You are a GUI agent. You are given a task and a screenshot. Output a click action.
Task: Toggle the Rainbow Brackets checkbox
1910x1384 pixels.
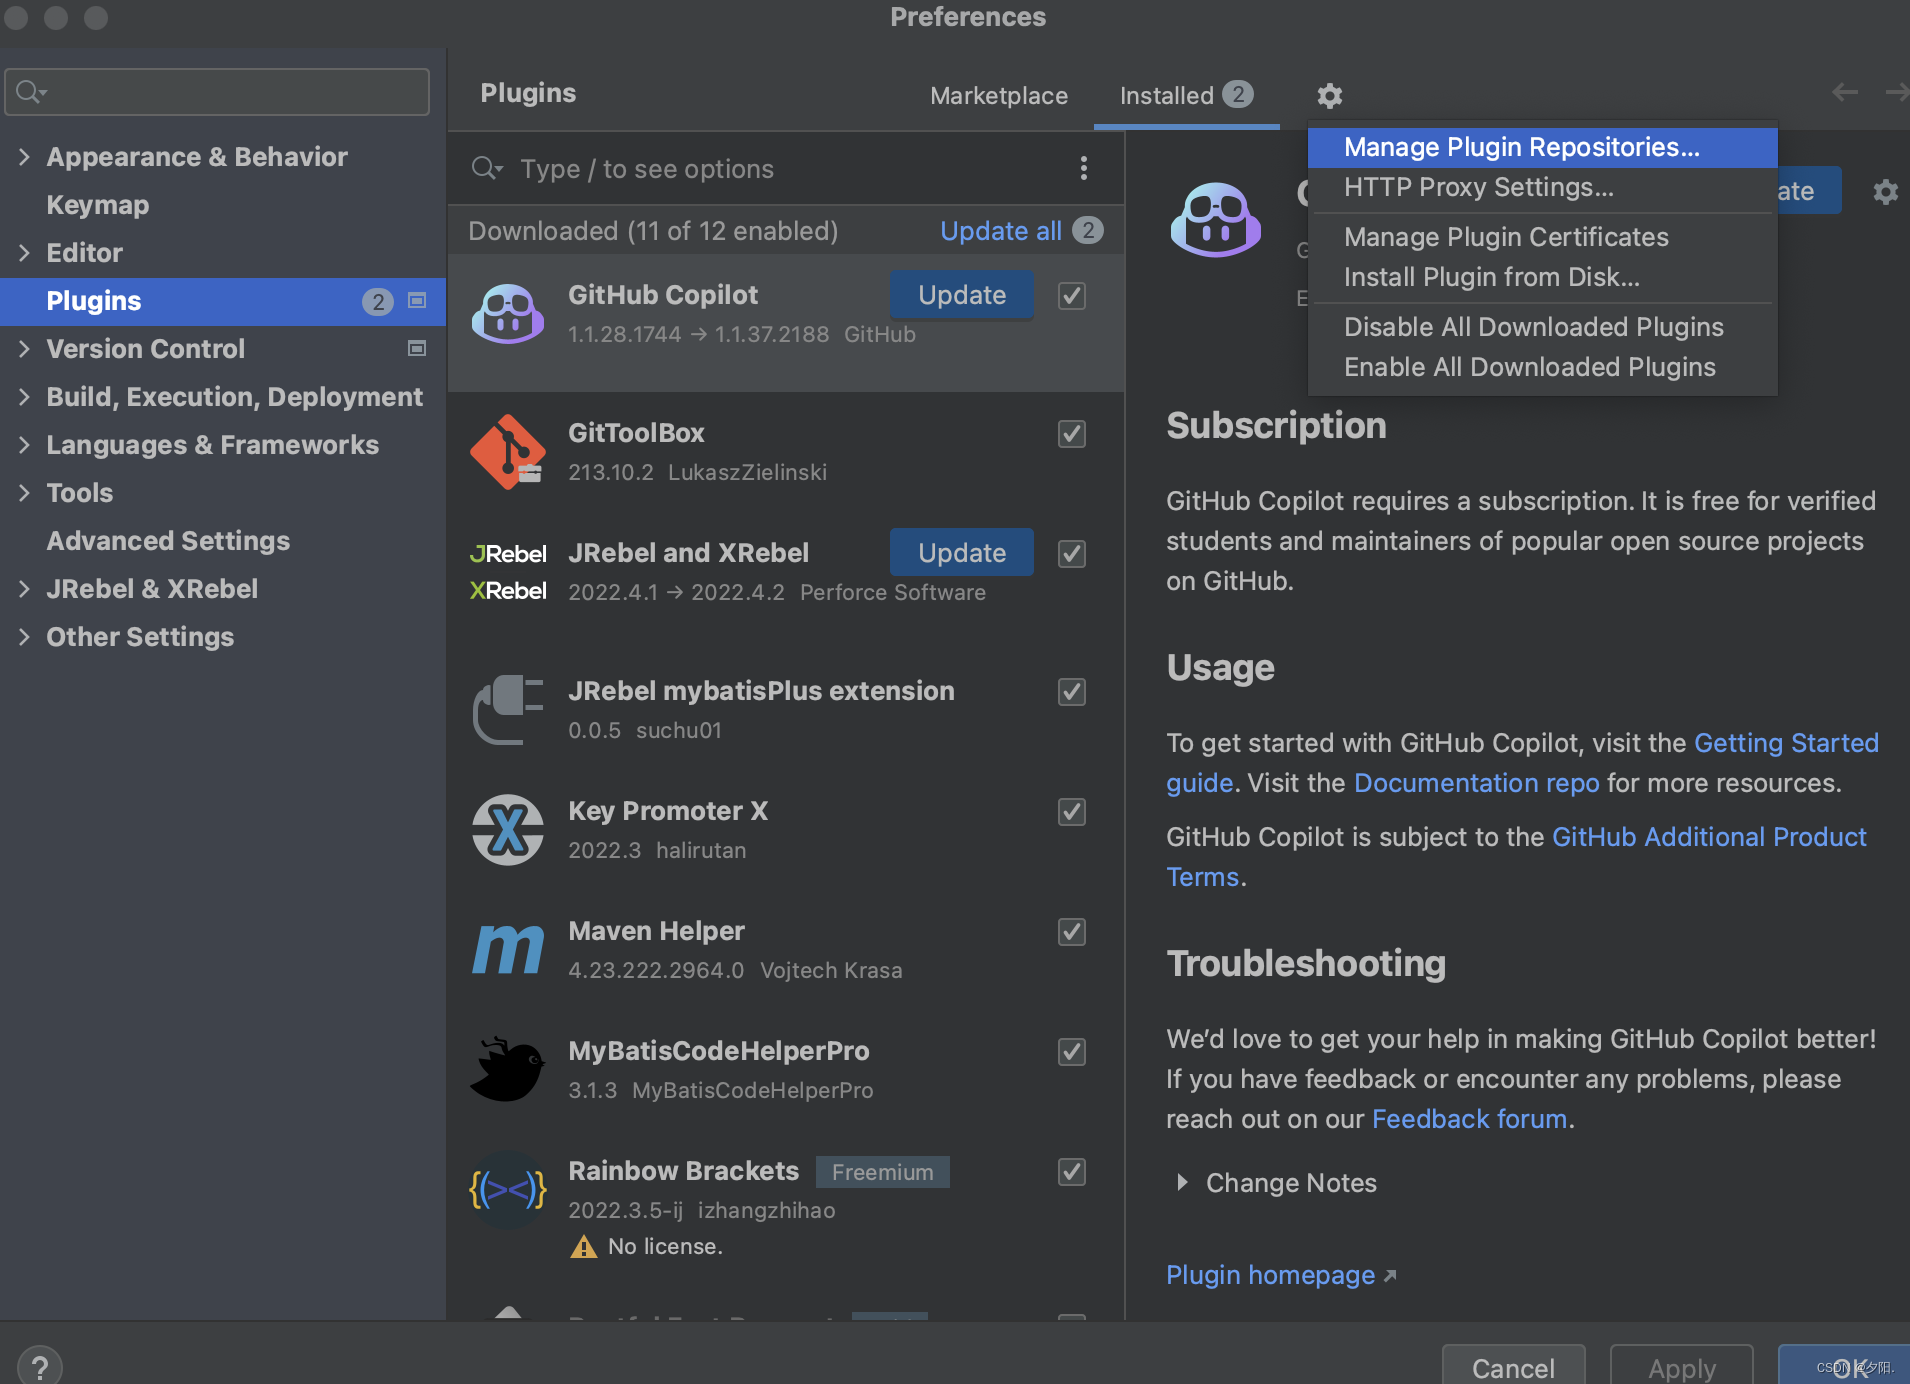point(1072,1171)
